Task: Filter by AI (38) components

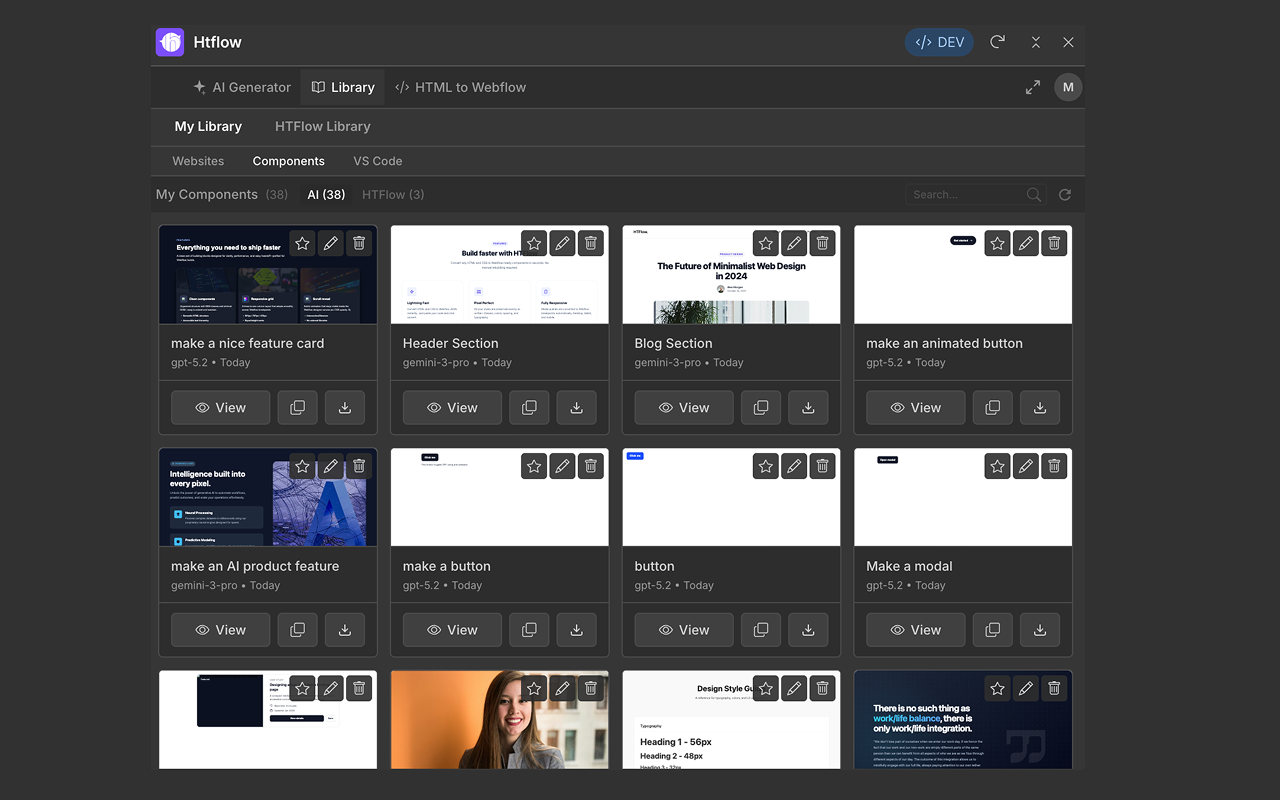Action: point(326,195)
